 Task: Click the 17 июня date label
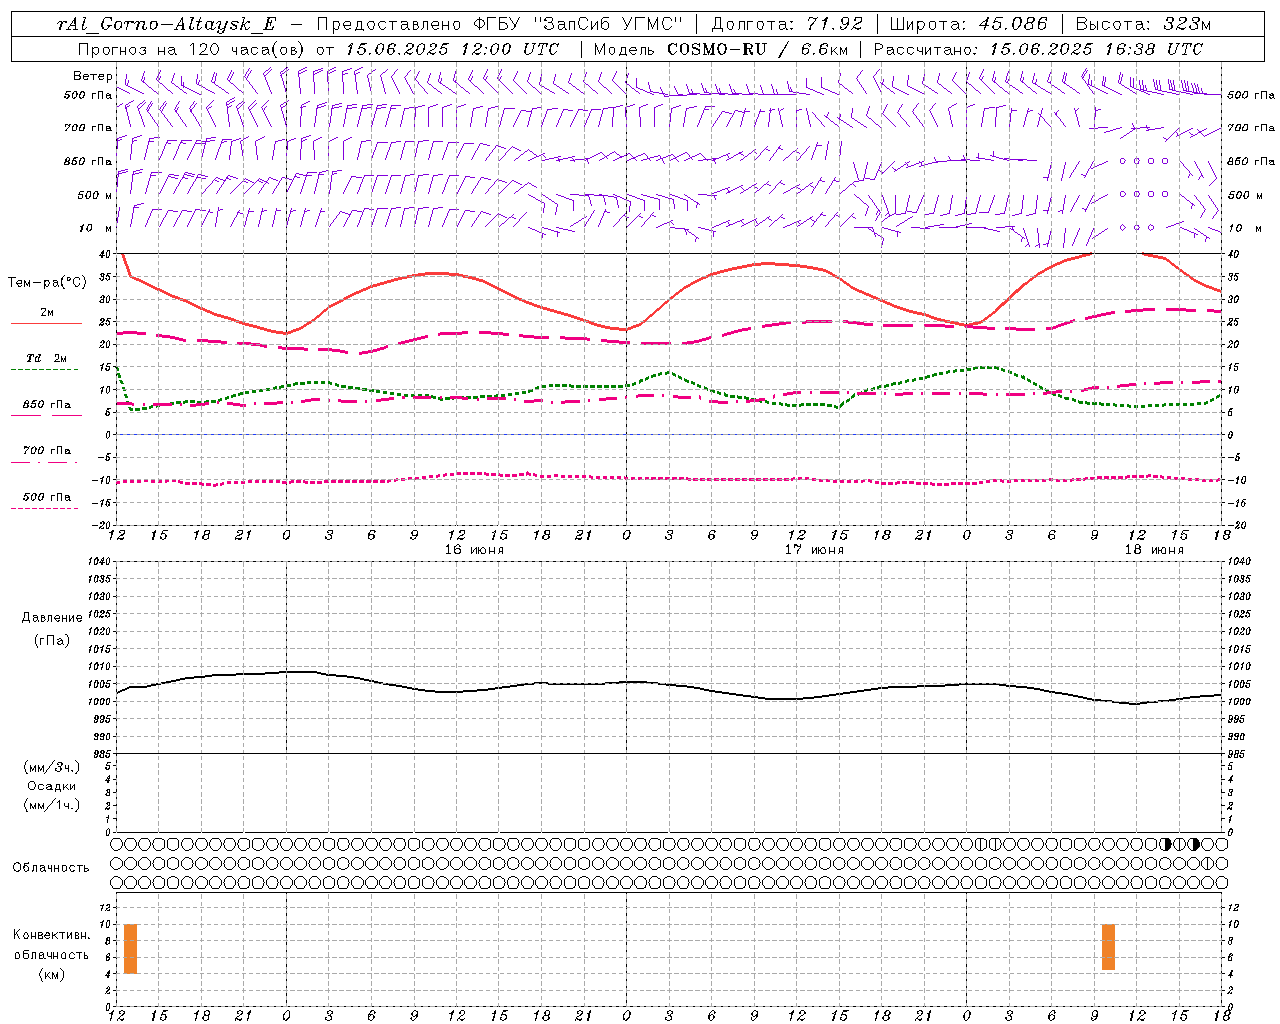813,550
